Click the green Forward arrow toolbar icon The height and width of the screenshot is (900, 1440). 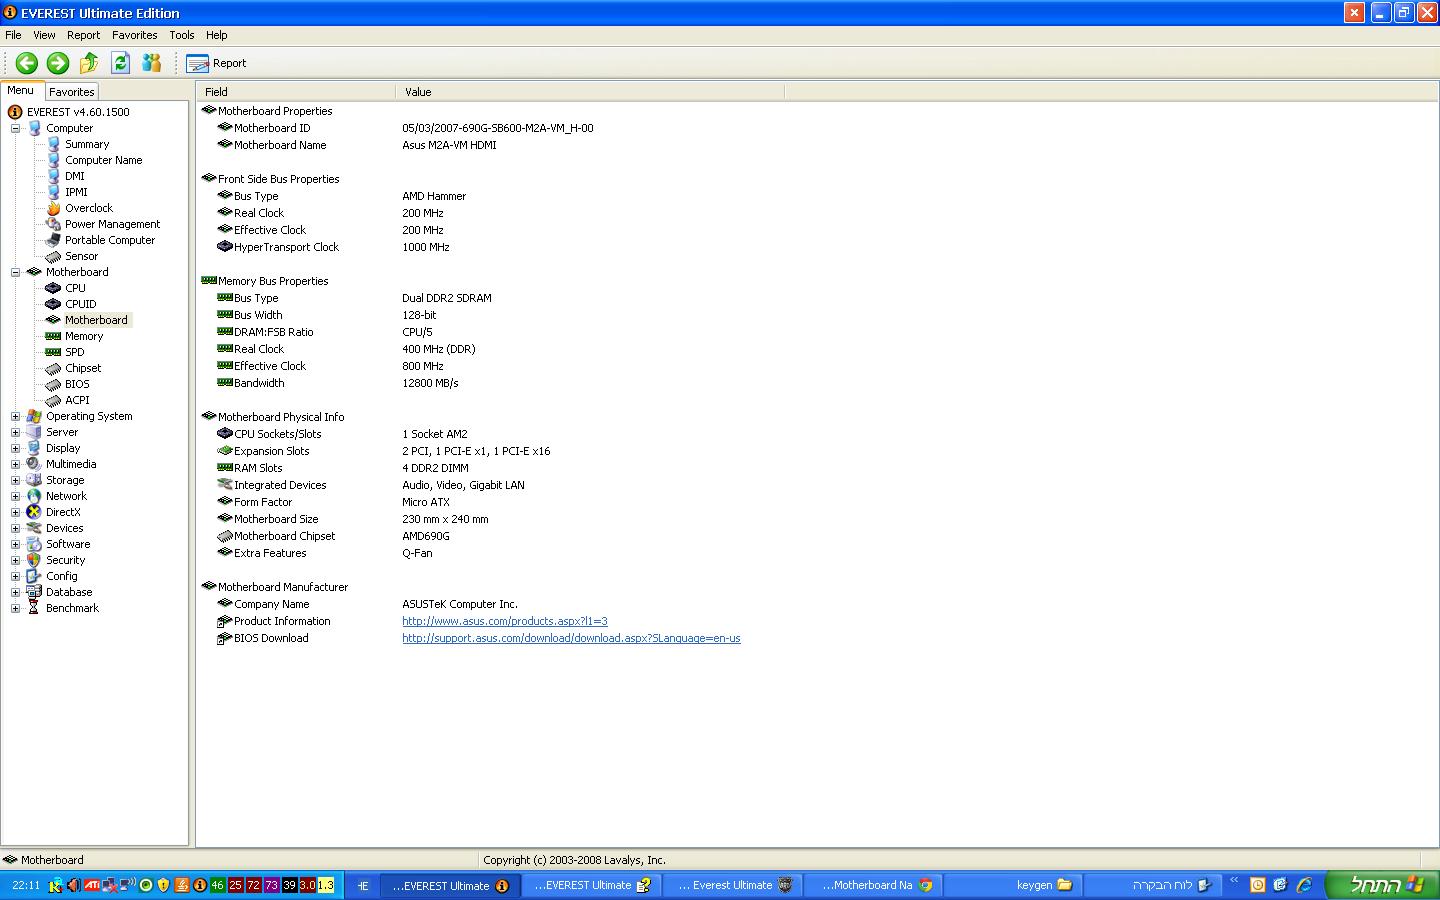click(x=58, y=63)
